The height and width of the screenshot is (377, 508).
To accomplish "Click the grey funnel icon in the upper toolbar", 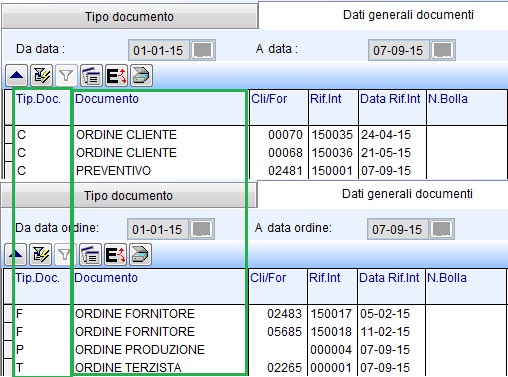I will [66, 76].
